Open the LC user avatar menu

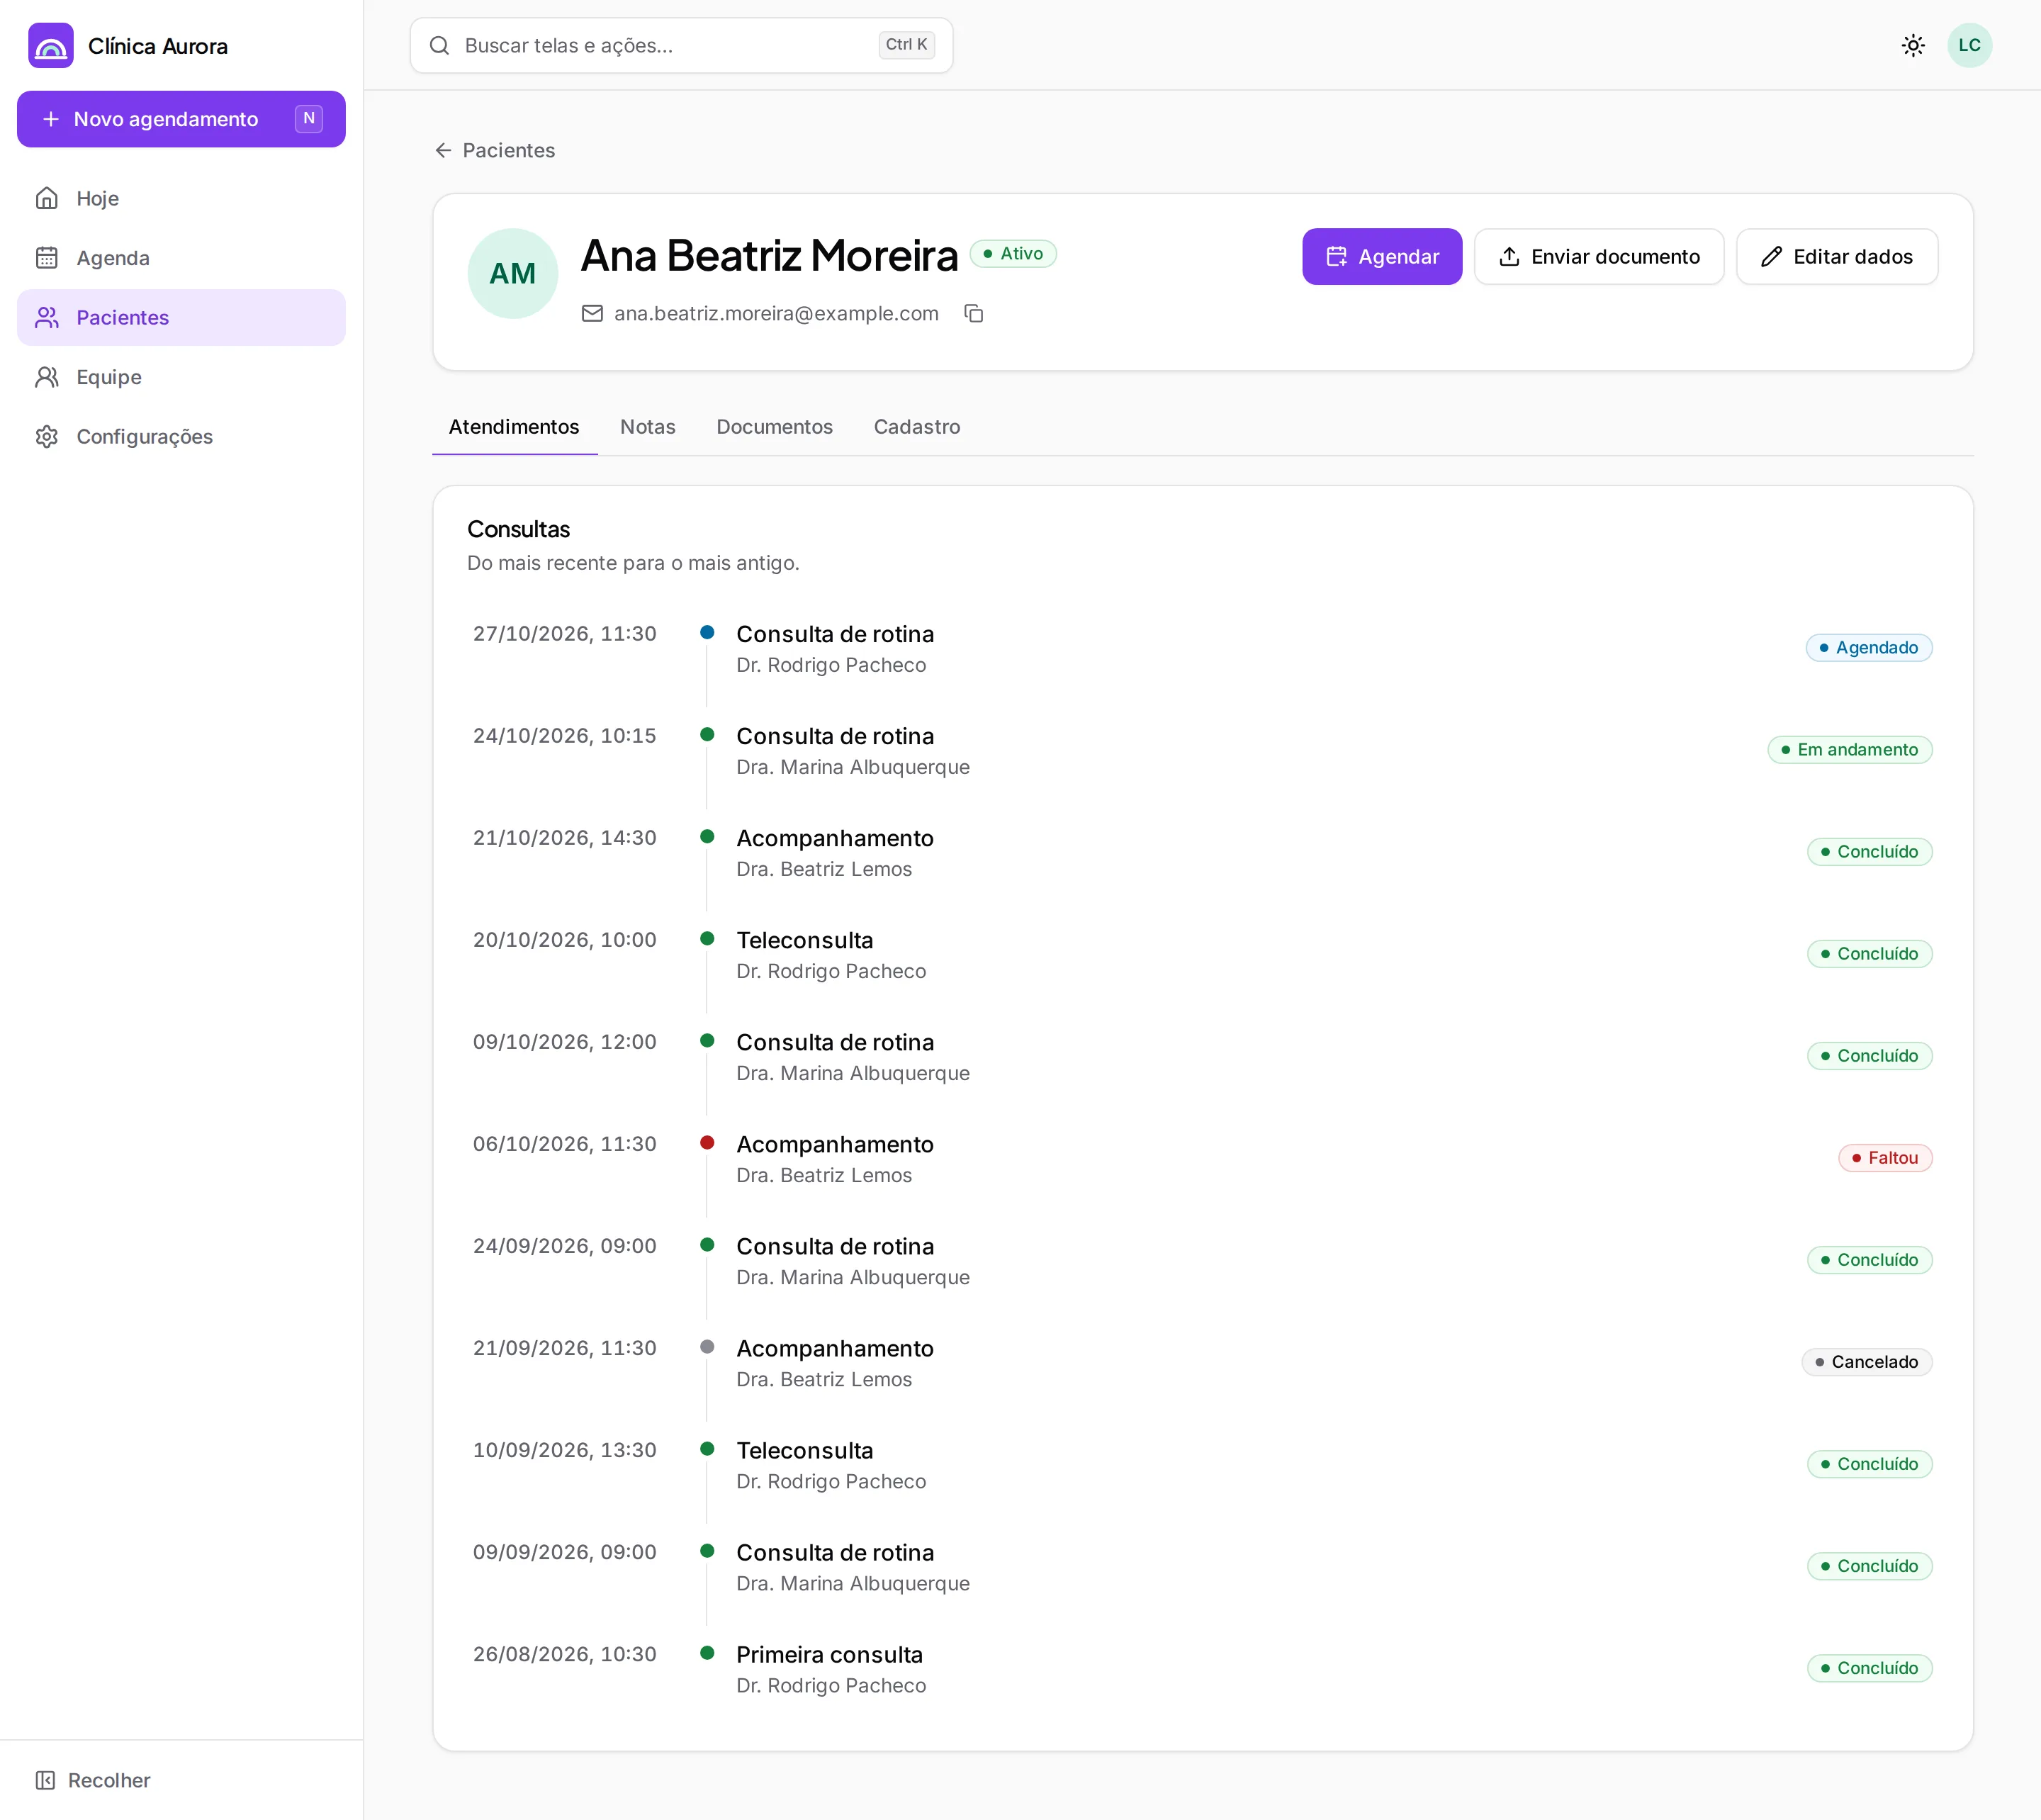coord(1969,45)
